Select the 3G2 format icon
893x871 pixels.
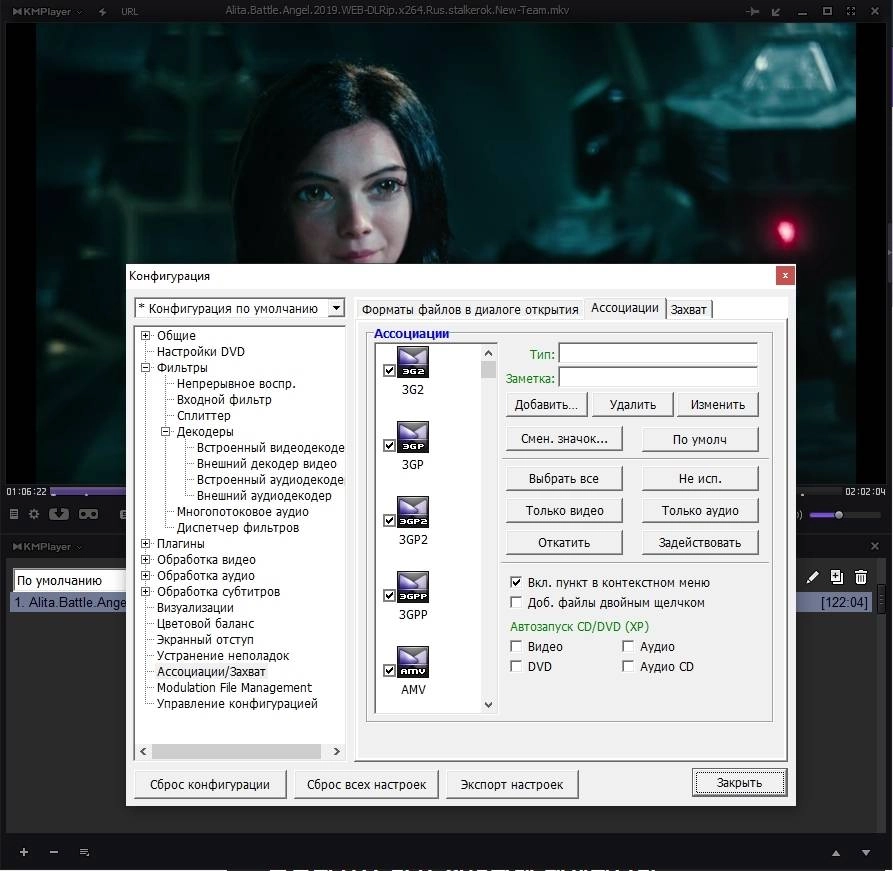click(413, 362)
